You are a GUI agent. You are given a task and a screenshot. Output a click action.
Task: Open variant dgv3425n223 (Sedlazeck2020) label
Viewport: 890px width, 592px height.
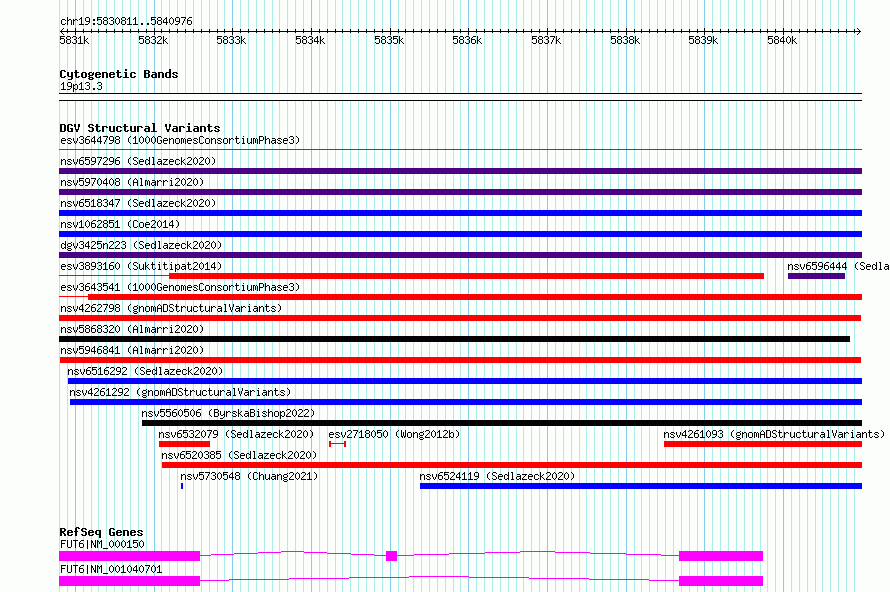(141, 245)
